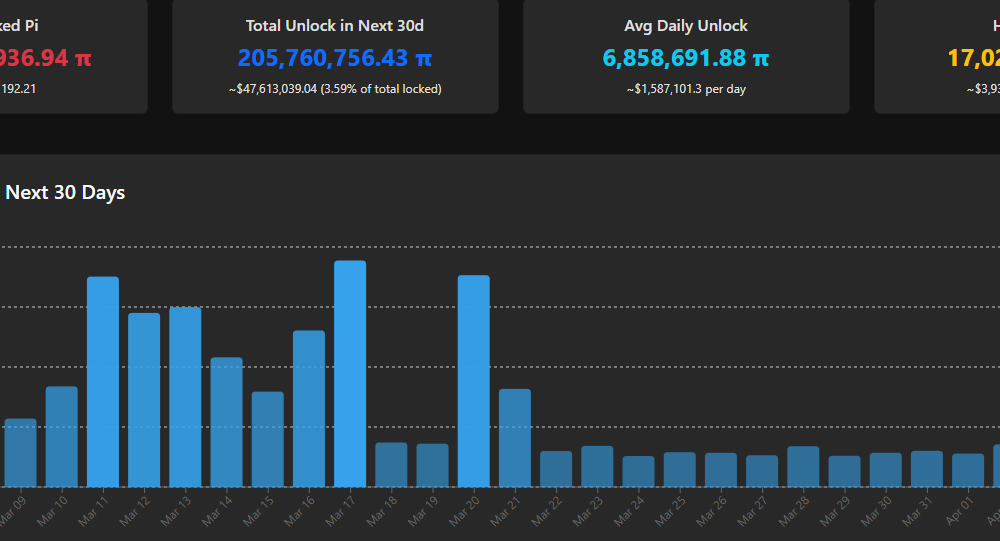This screenshot has height=541, width=1000.
Task: Select the Mar 21 bar
Action: pyautogui.click(x=515, y=438)
